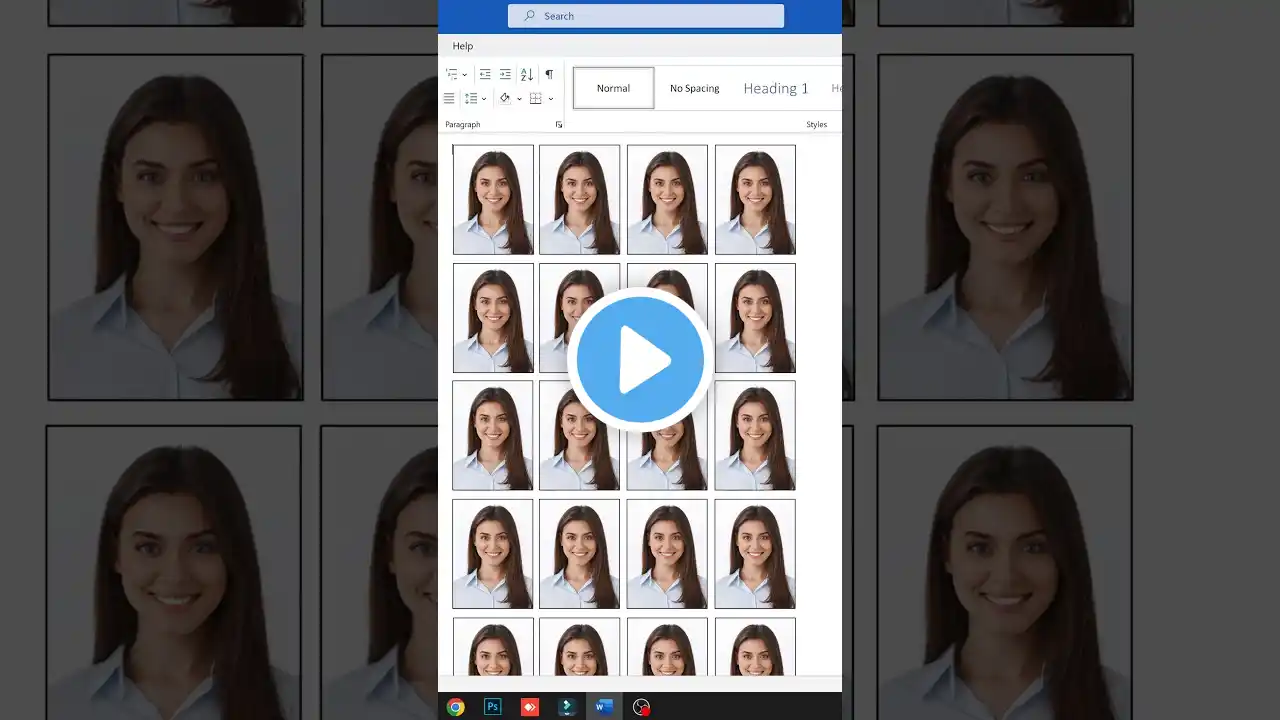Open Photoshop from the taskbar
The height and width of the screenshot is (720, 1280).
coord(493,707)
